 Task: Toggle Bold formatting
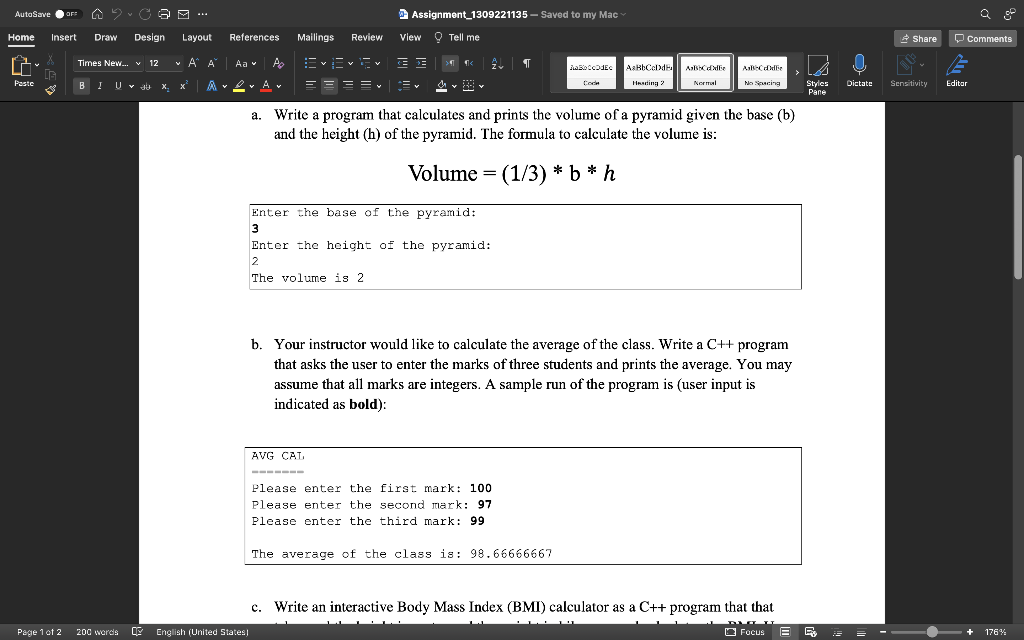pos(82,86)
